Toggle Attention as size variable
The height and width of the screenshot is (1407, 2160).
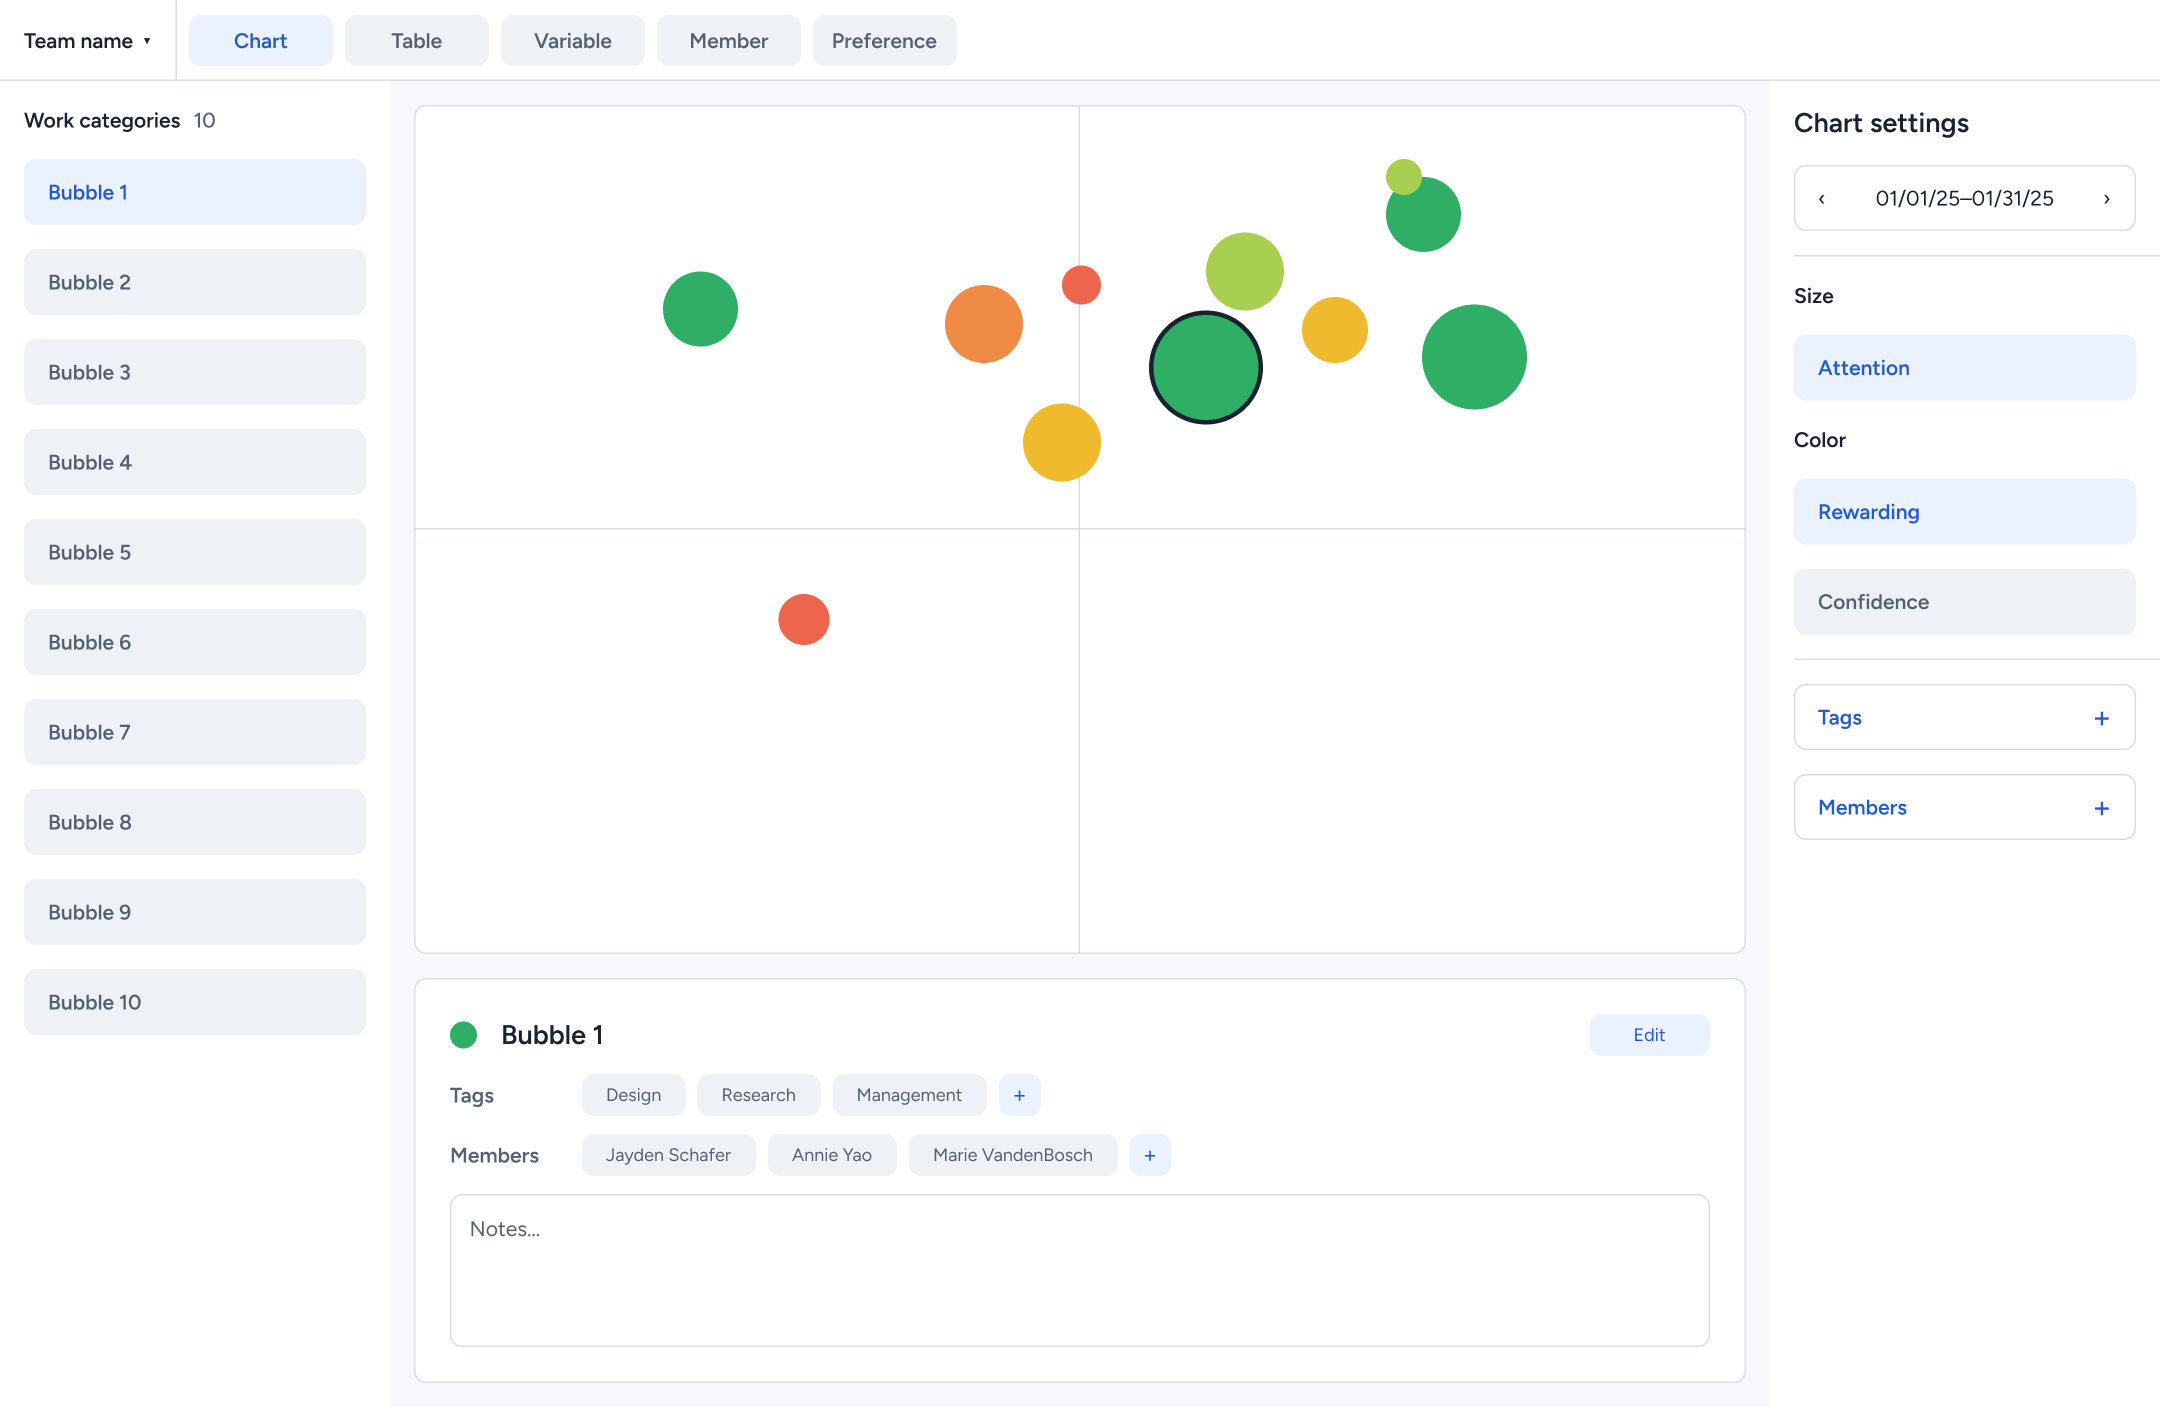(1964, 368)
